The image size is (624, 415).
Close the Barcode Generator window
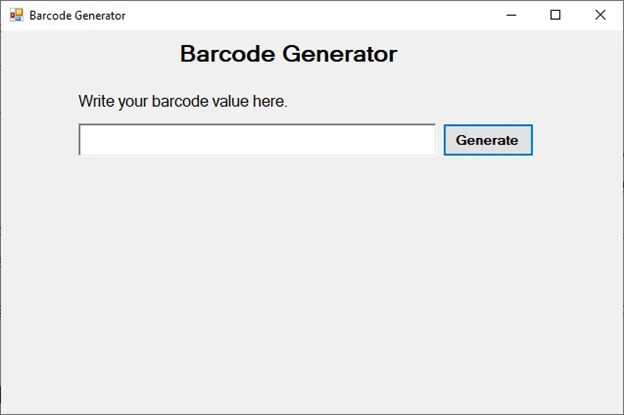click(600, 15)
